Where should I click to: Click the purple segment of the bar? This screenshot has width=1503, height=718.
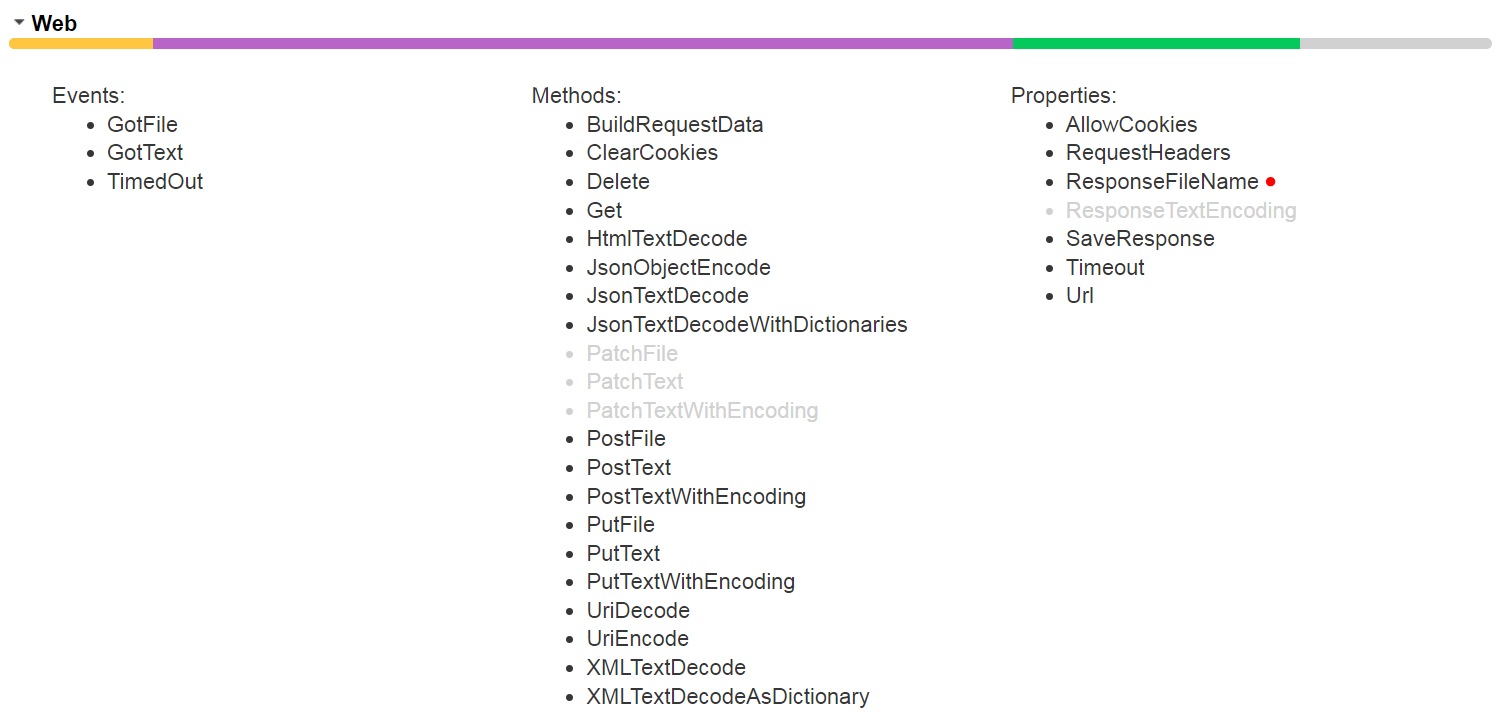click(x=582, y=44)
